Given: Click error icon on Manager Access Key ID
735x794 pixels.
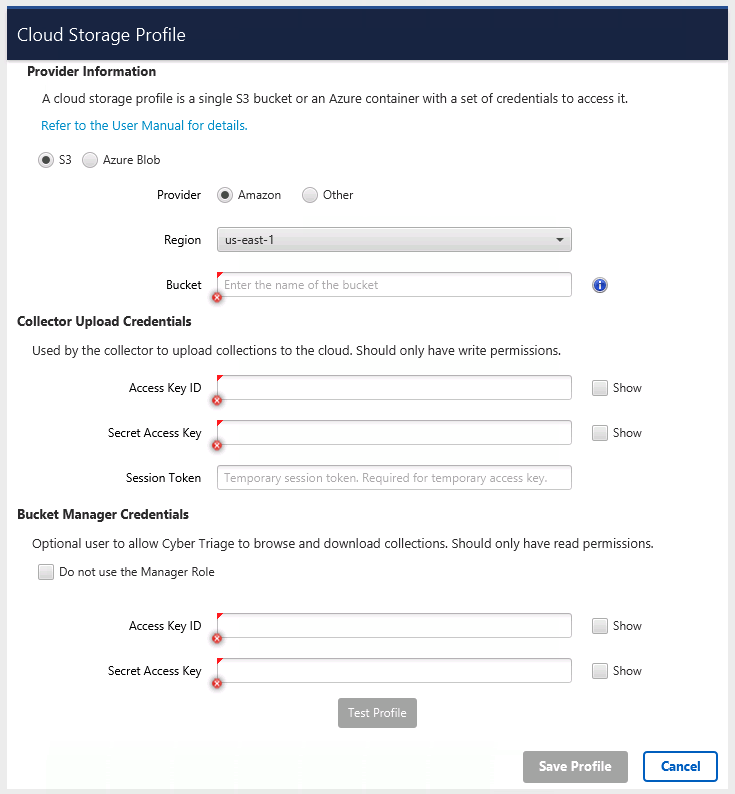Looking at the screenshot, I should point(217,639).
